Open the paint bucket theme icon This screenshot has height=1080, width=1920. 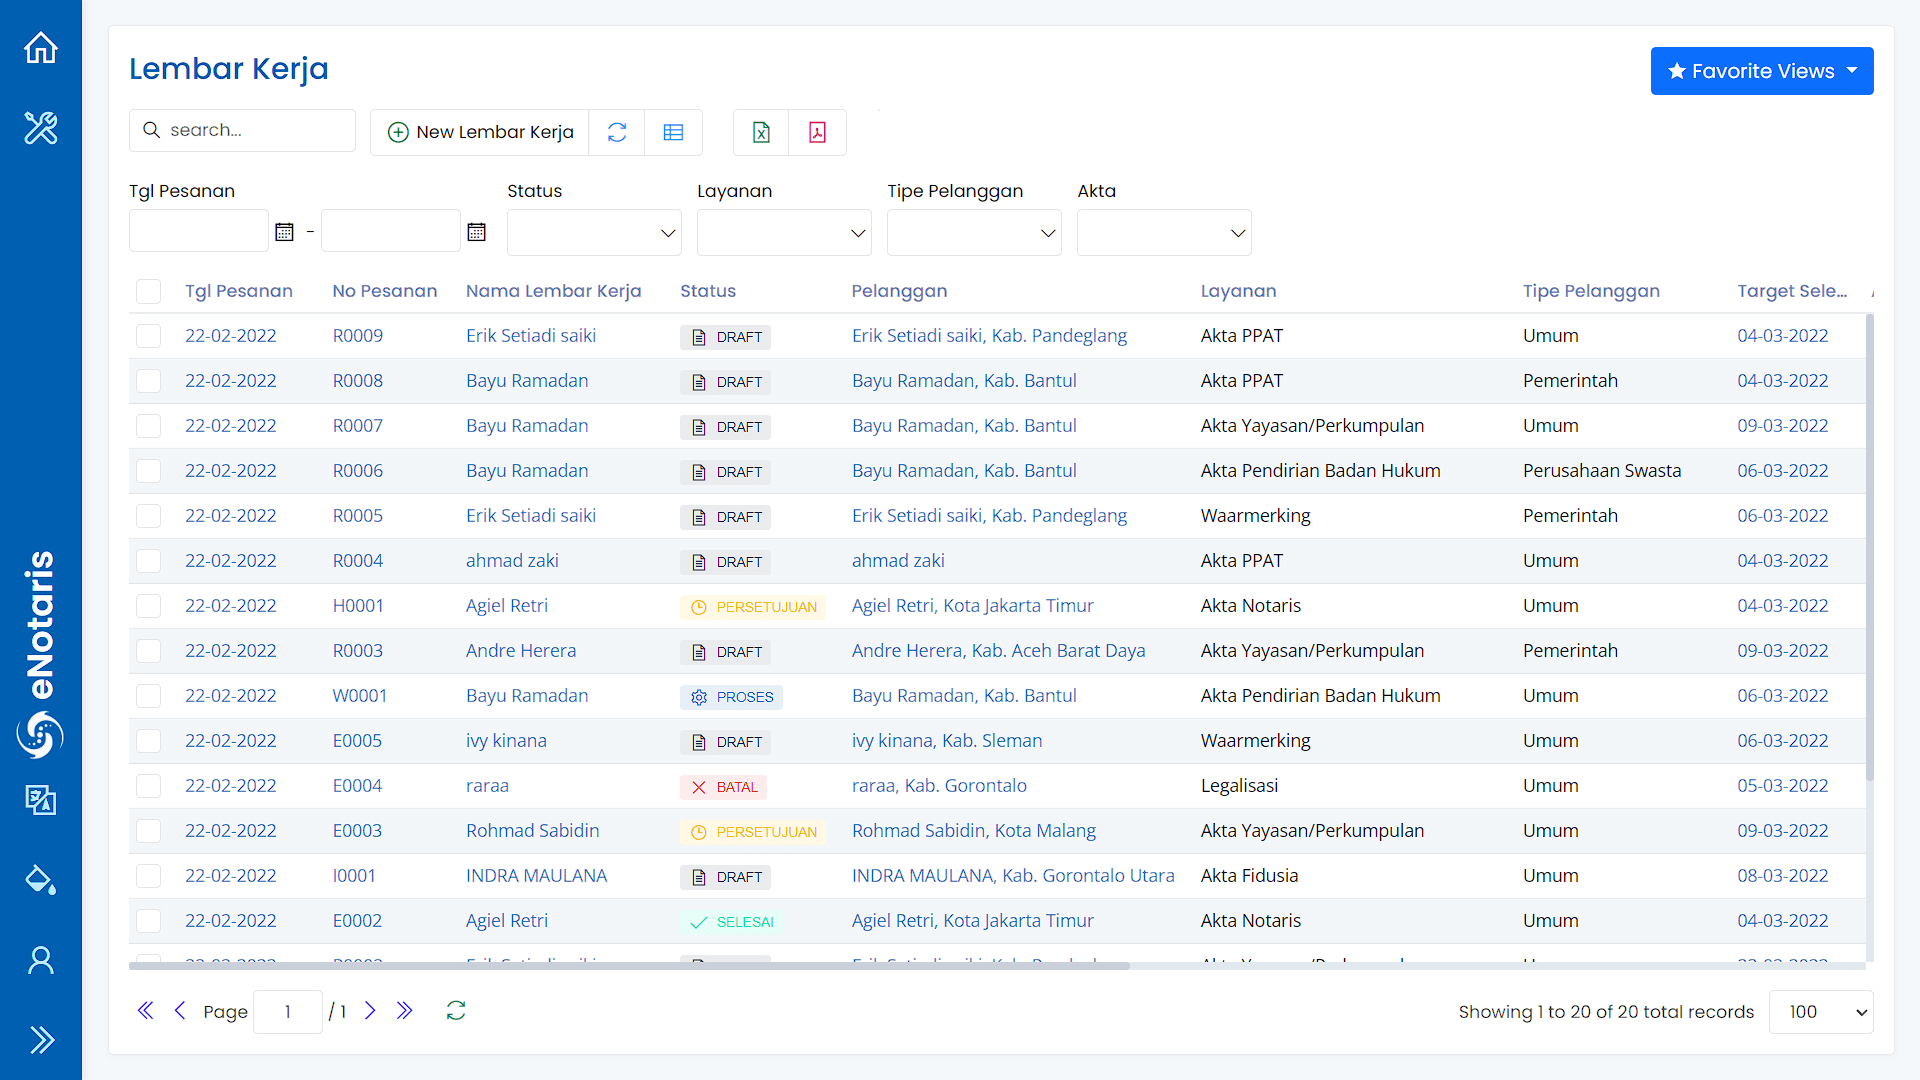click(x=41, y=879)
